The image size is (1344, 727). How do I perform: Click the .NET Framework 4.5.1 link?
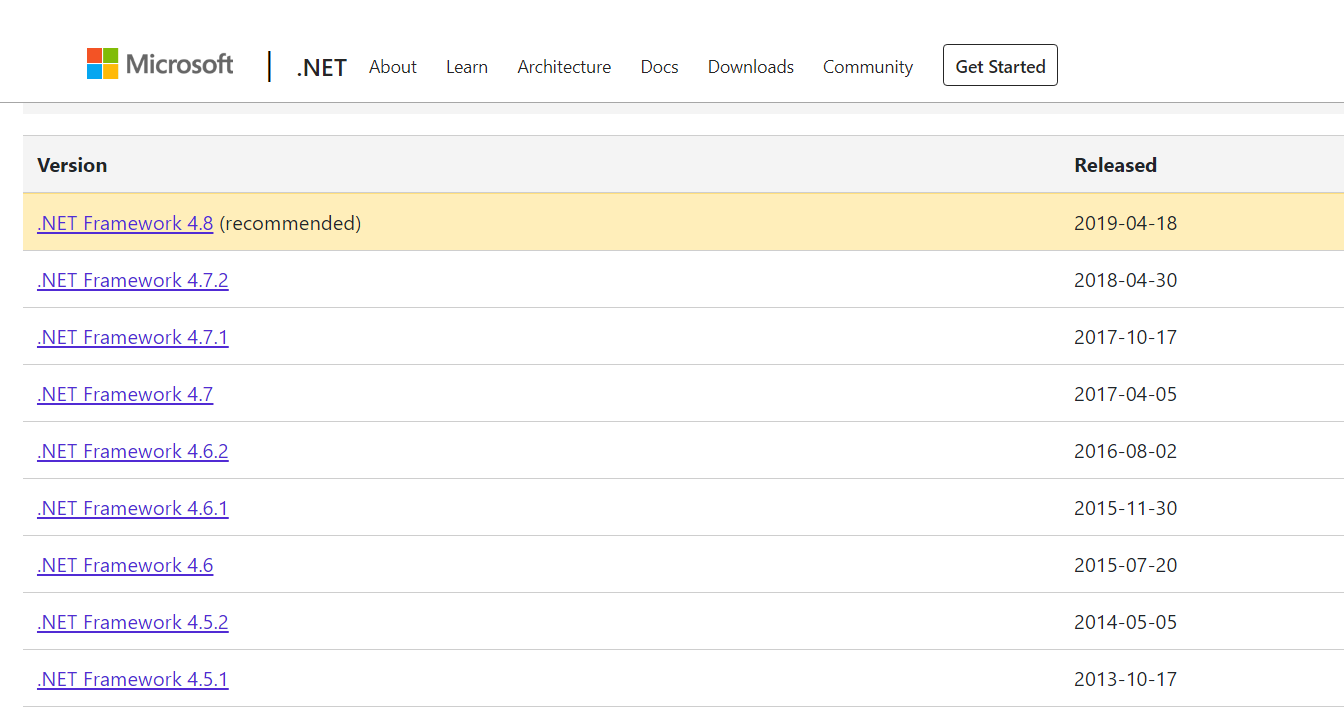(x=132, y=679)
